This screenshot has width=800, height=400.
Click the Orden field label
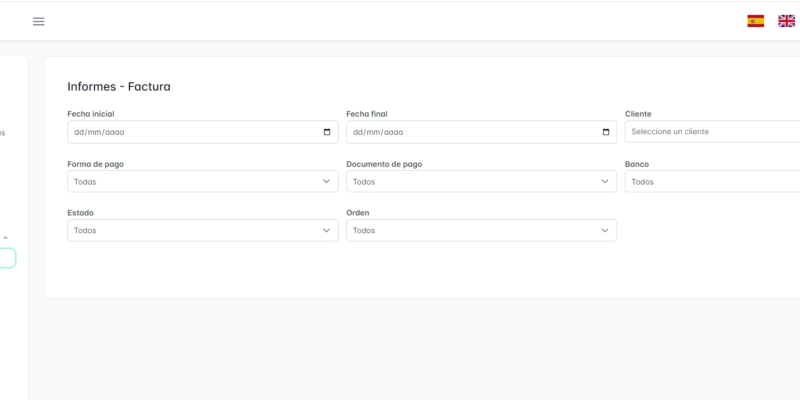[358, 213]
